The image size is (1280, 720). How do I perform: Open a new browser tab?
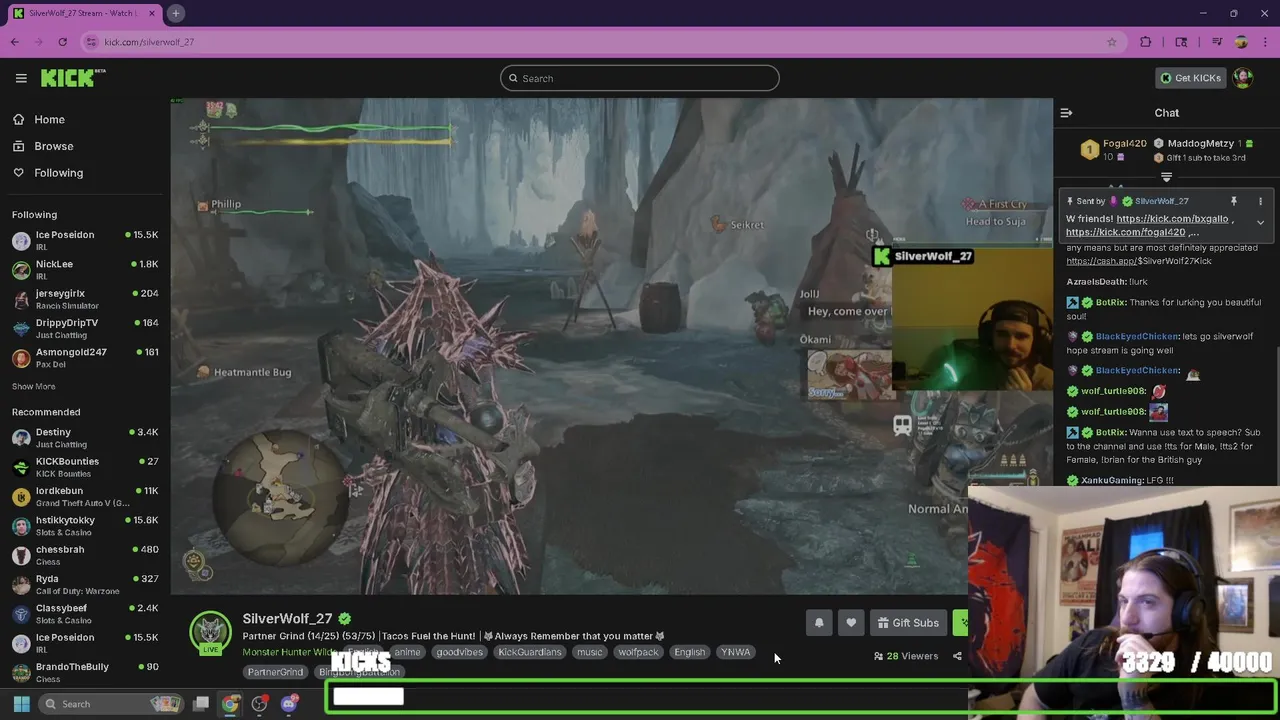(175, 13)
